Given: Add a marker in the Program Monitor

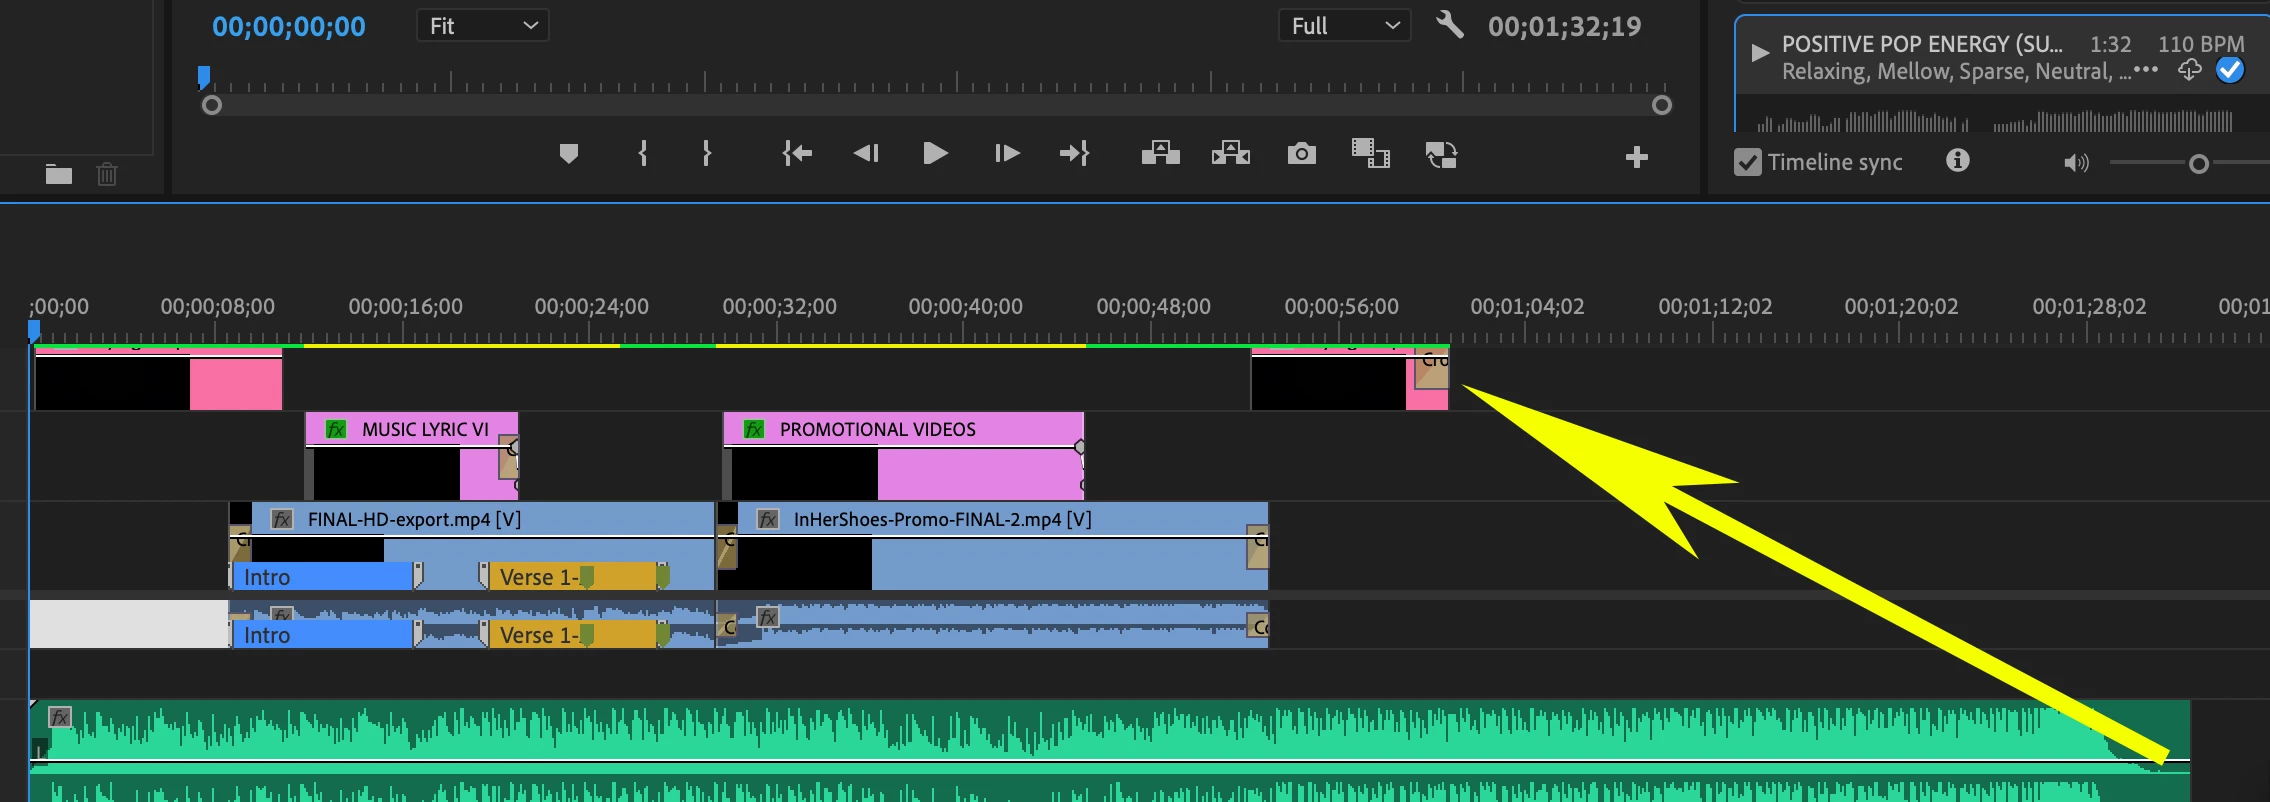Looking at the screenshot, I should (569, 154).
